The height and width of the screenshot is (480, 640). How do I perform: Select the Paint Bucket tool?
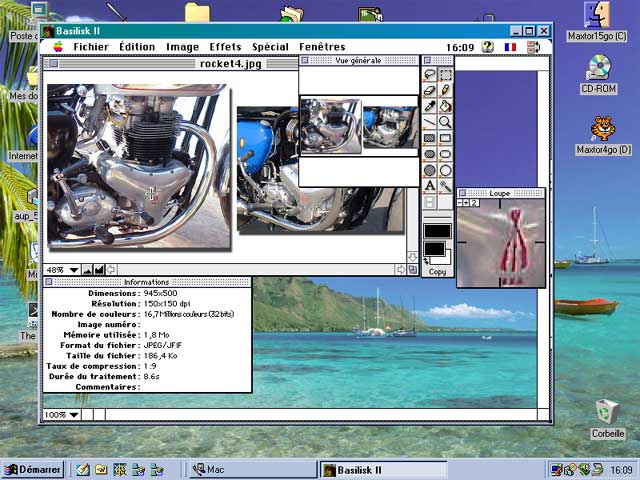[x=445, y=107]
